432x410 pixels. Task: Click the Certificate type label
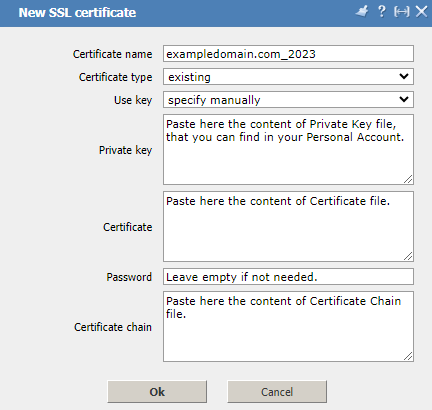click(x=116, y=77)
